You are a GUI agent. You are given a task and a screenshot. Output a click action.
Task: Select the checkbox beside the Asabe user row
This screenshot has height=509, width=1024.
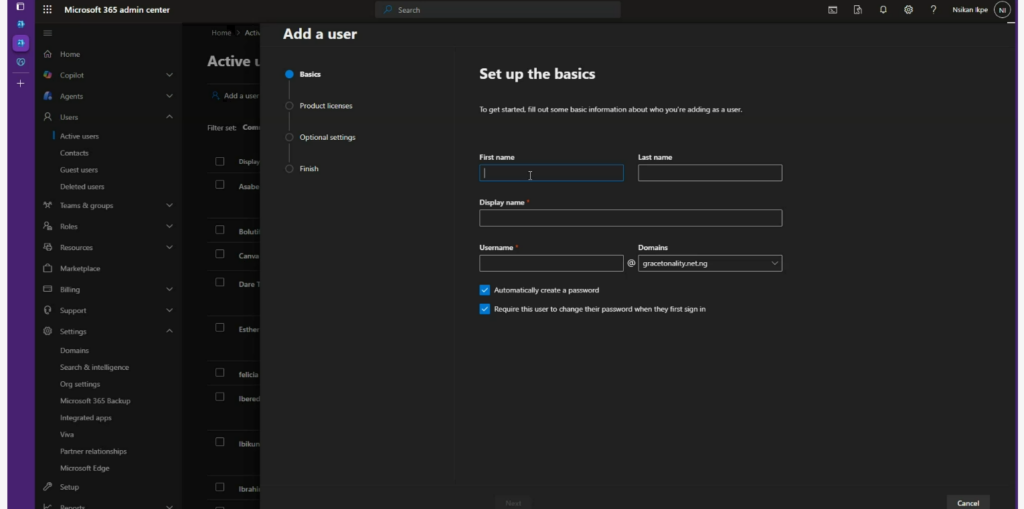pyautogui.click(x=220, y=184)
